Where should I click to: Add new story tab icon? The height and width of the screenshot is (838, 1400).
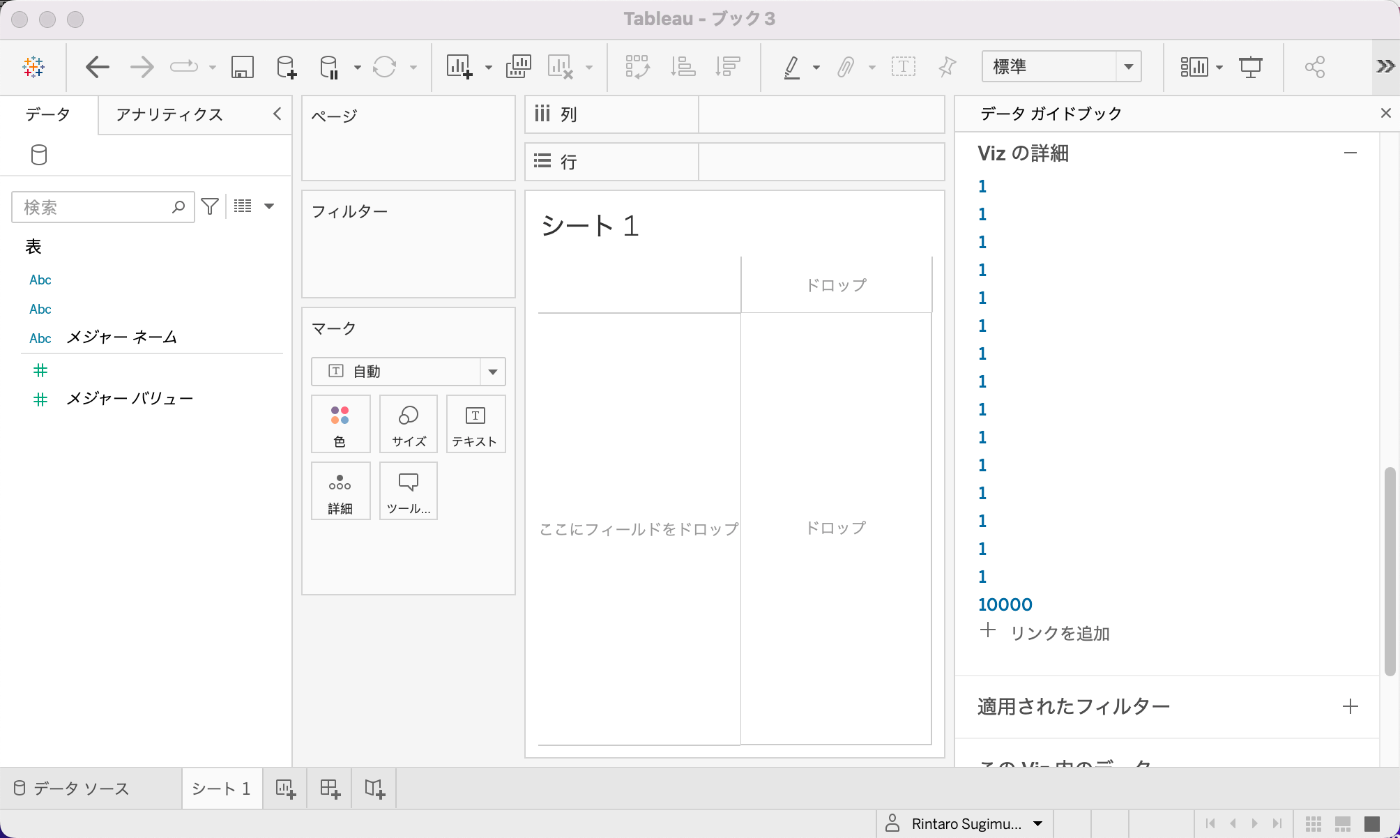375,788
